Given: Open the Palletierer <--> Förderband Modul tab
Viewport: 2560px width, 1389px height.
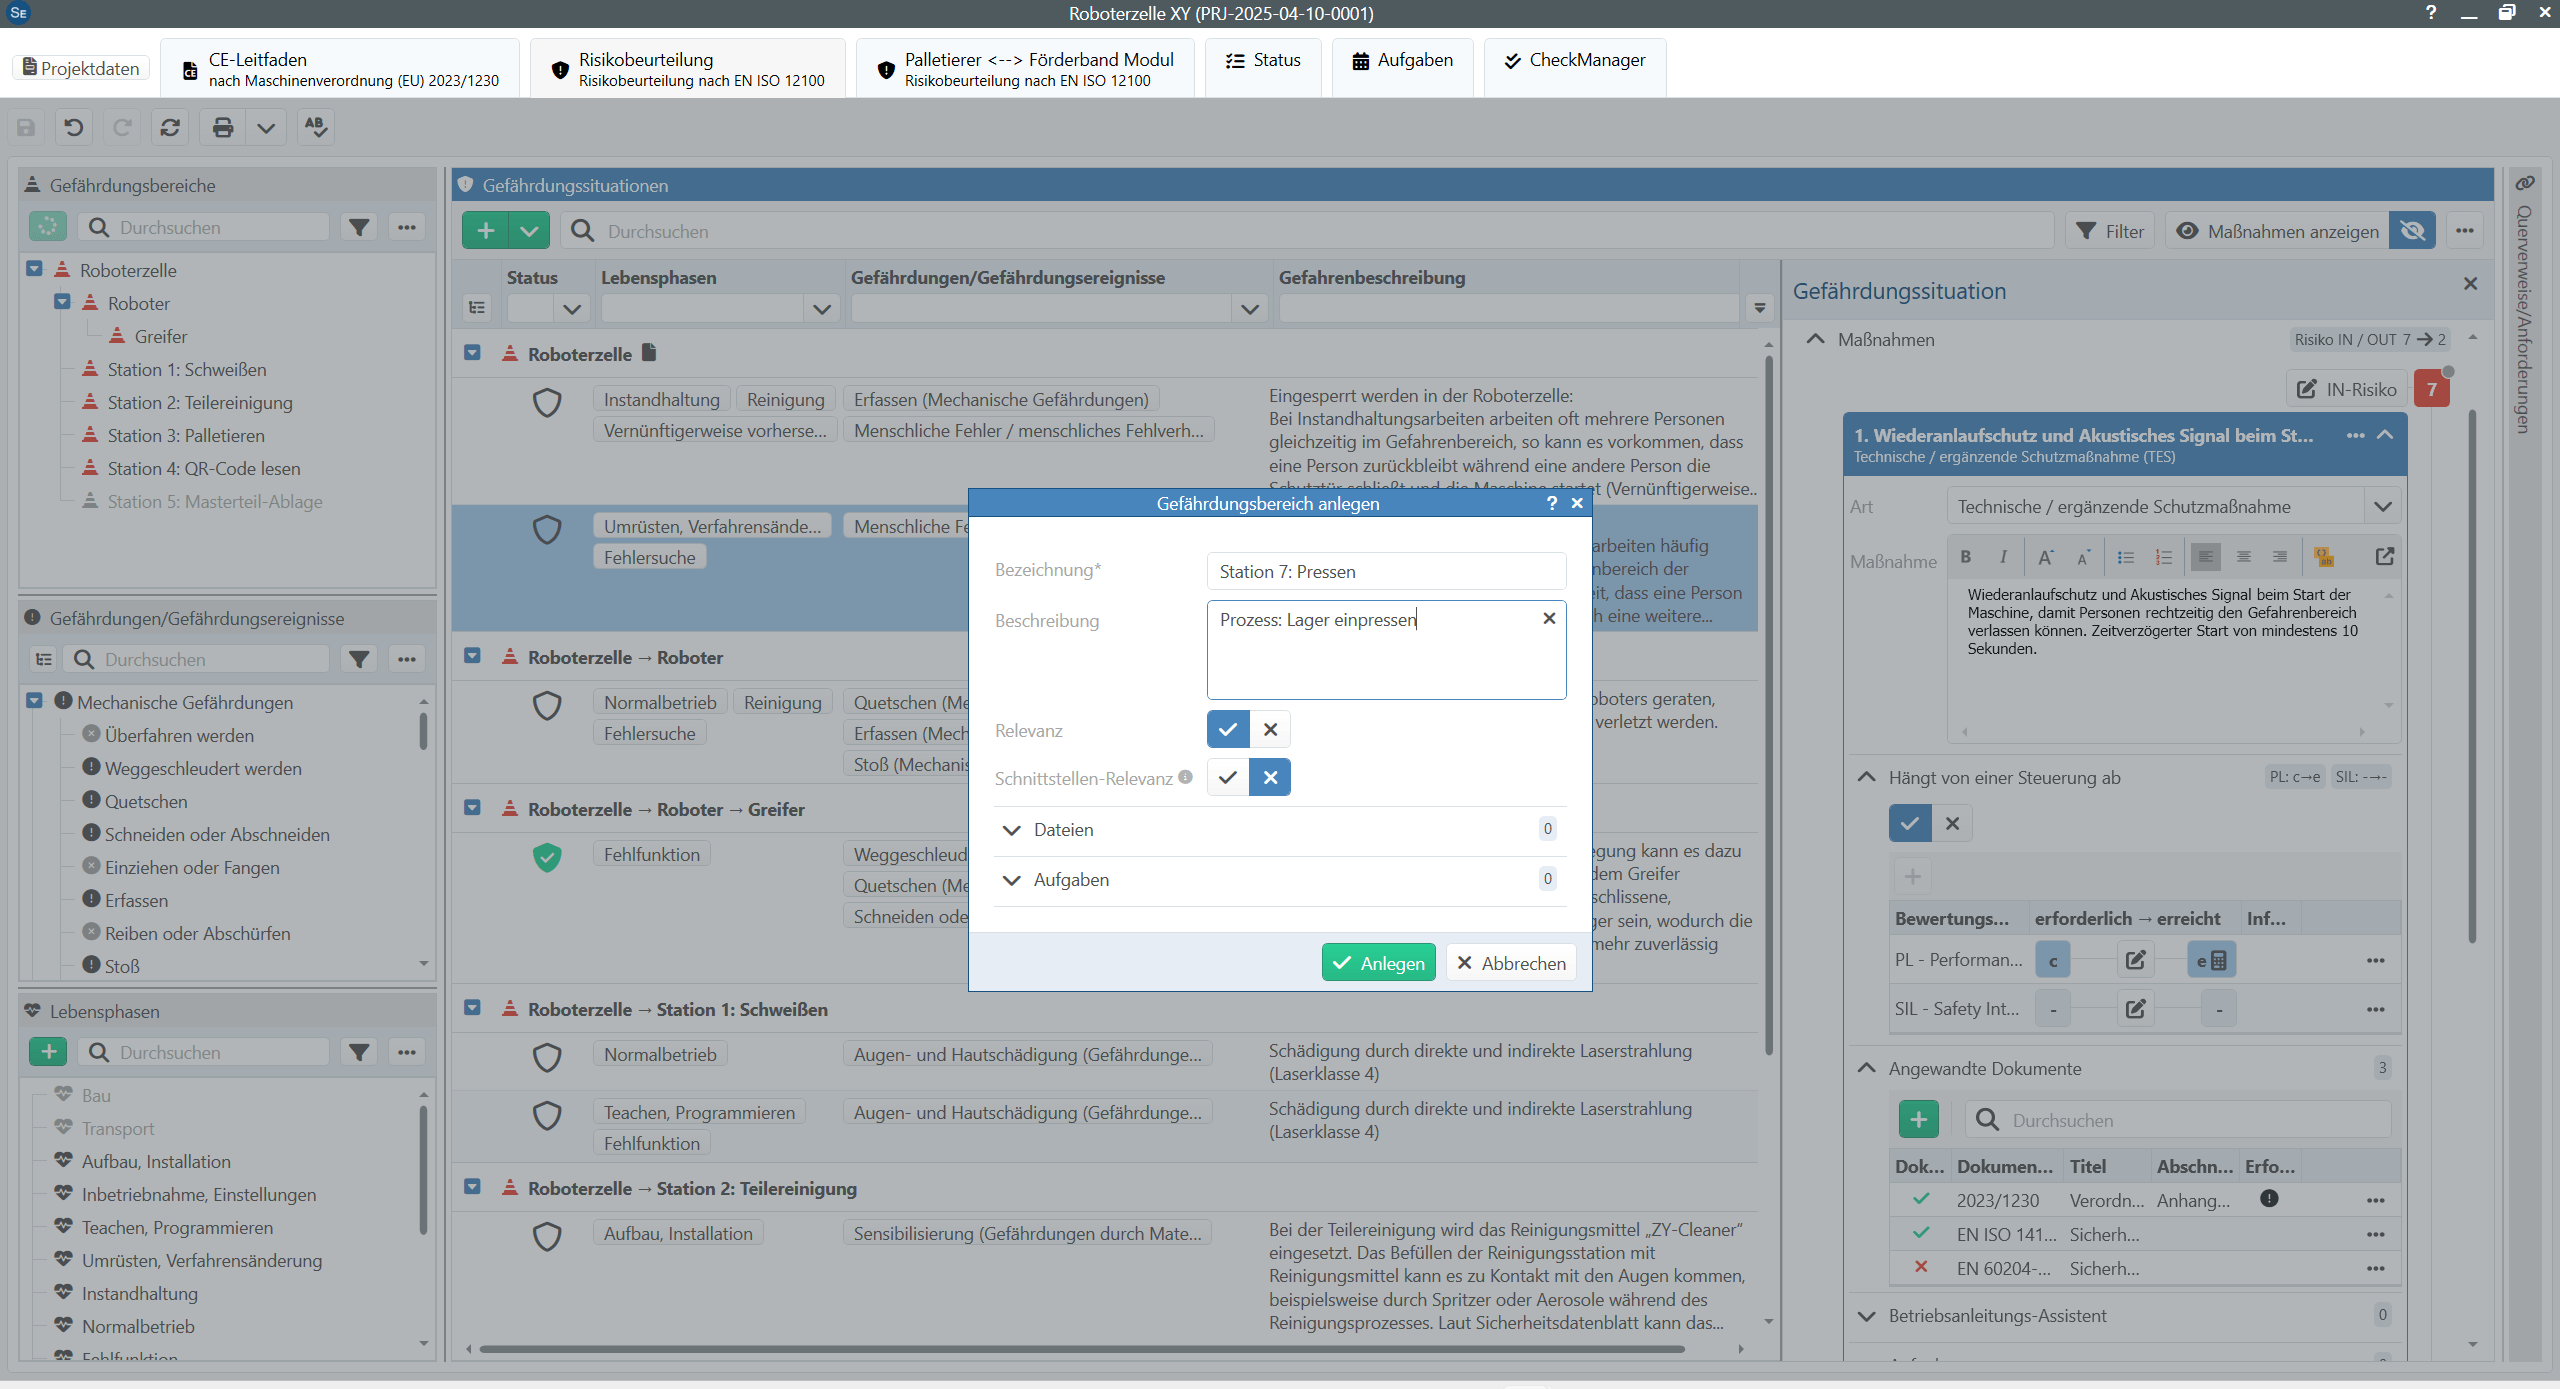Looking at the screenshot, I should coord(1025,69).
